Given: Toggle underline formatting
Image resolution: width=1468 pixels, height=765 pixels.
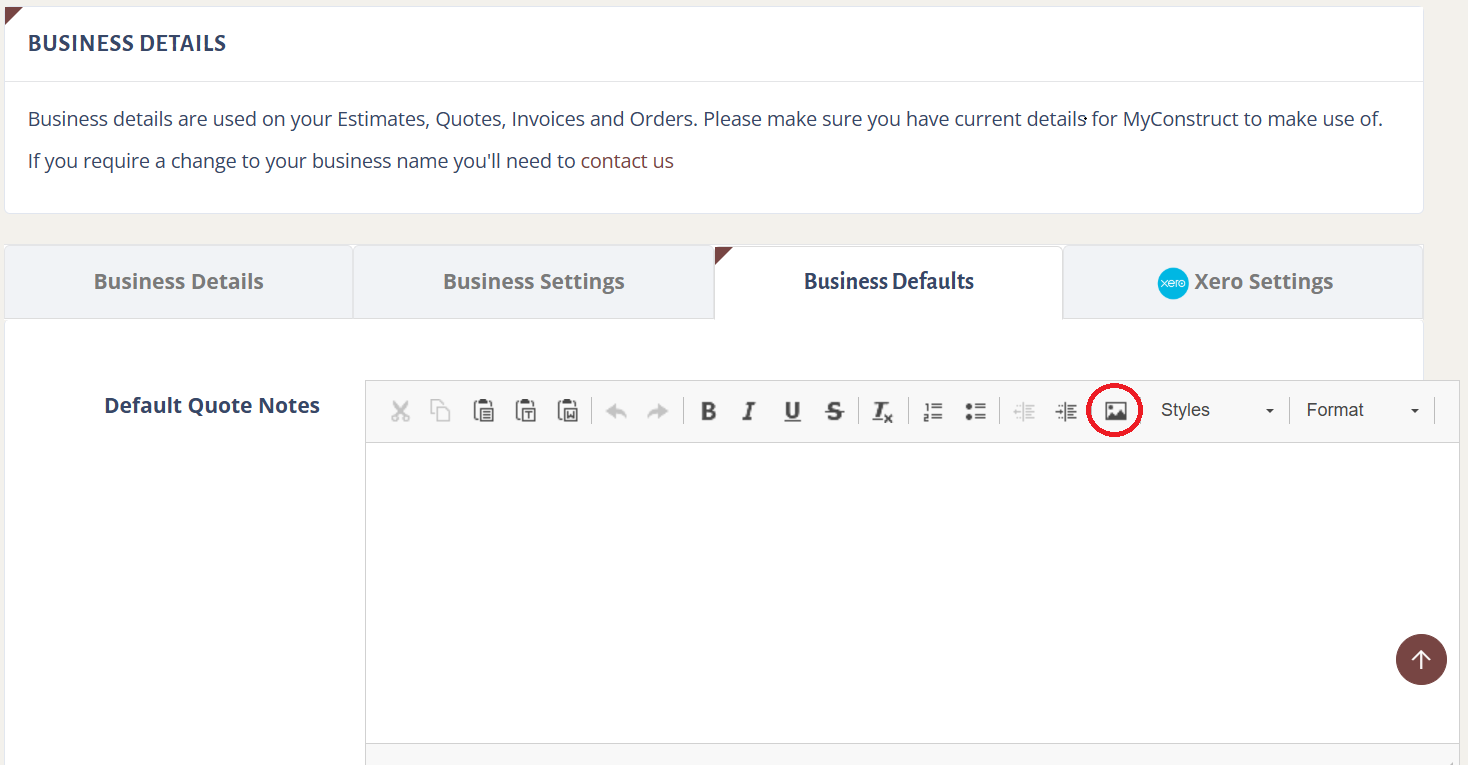Looking at the screenshot, I should [x=792, y=411].
